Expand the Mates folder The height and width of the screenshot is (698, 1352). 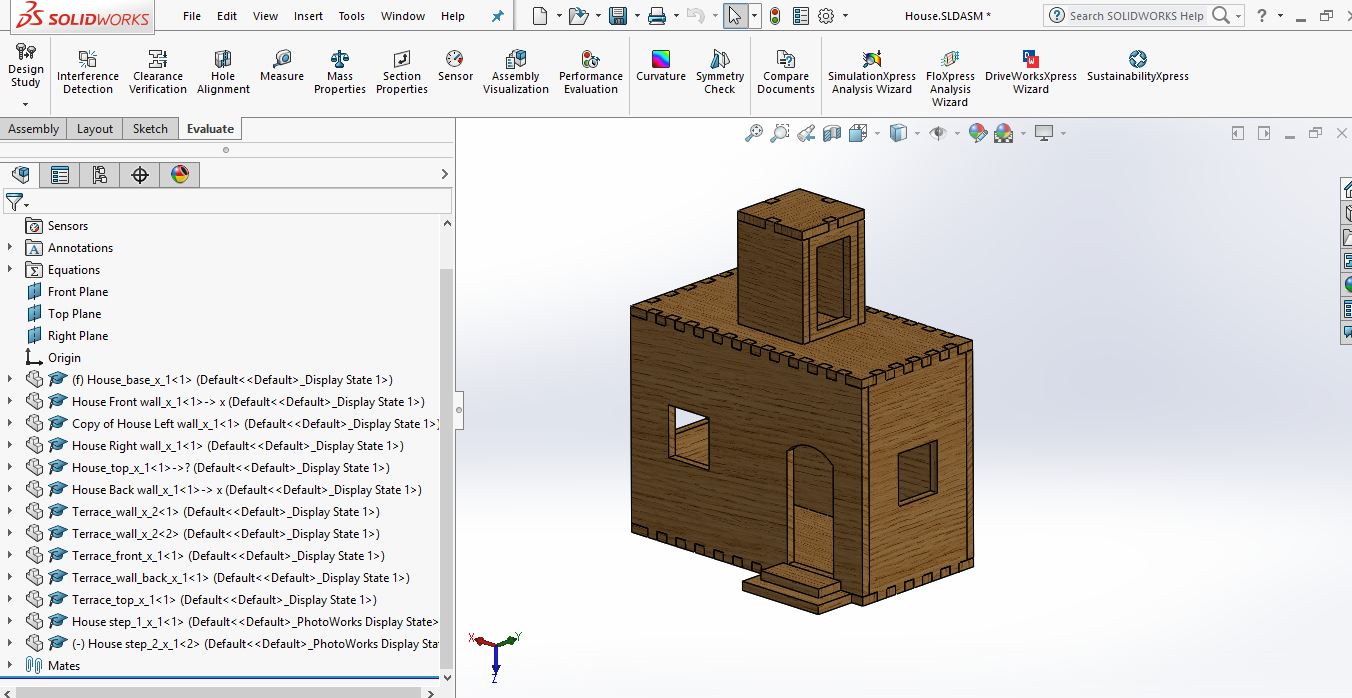point(11,666)
